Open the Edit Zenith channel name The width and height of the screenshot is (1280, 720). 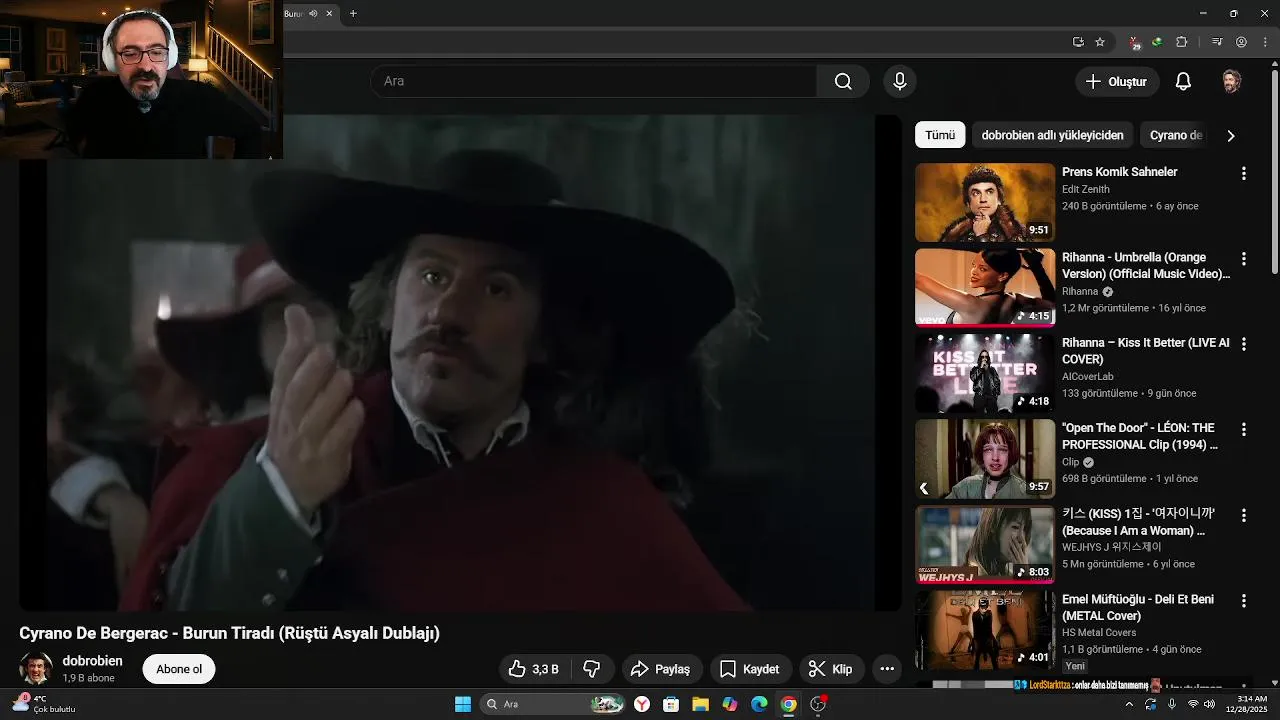(1086, 189)
